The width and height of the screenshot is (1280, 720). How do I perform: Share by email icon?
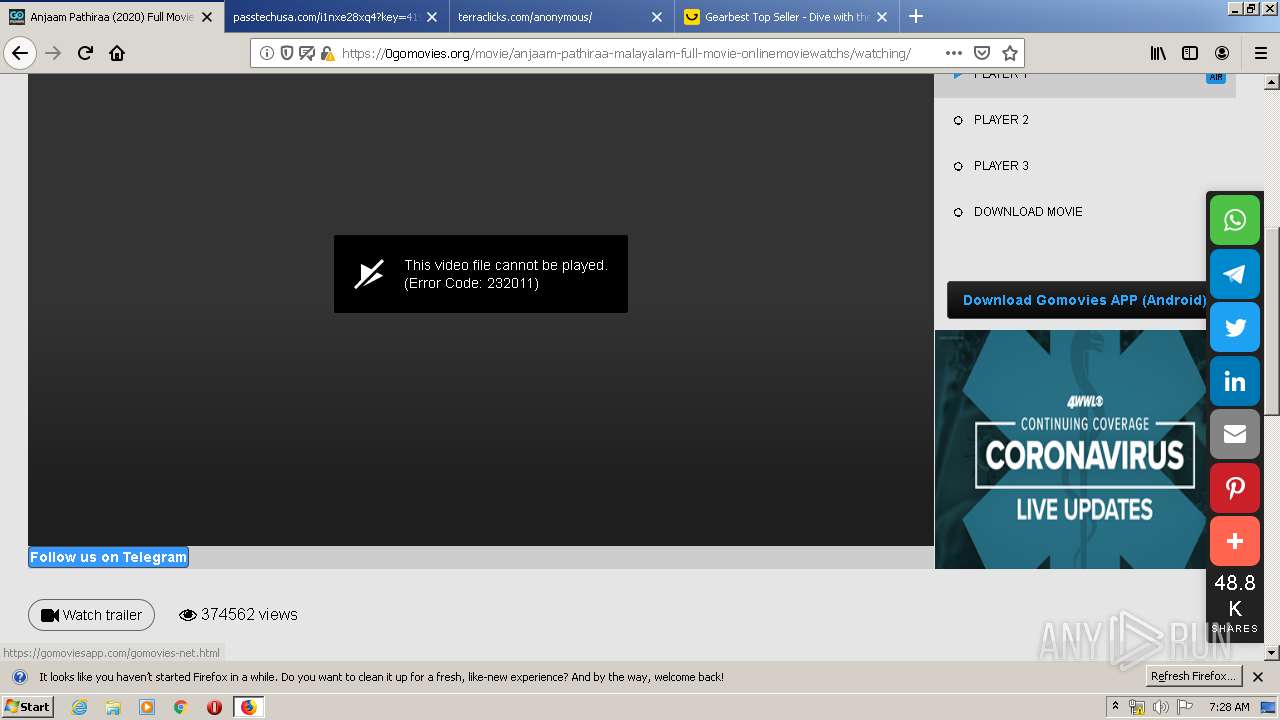click(x=1235, y=434)
